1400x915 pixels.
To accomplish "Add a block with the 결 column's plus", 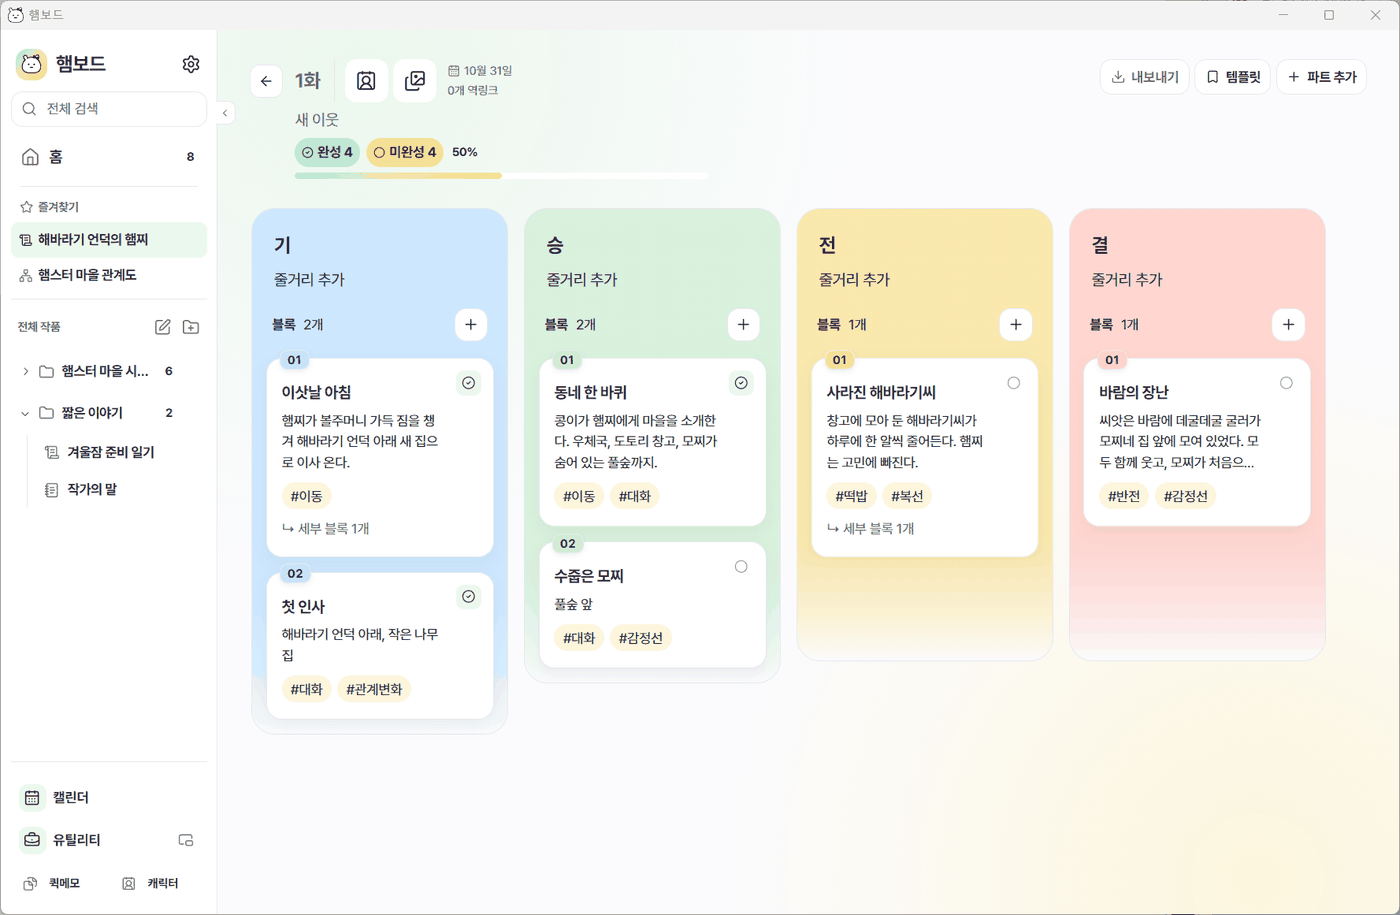I will pyautogui.click(x=1288, y=324).
